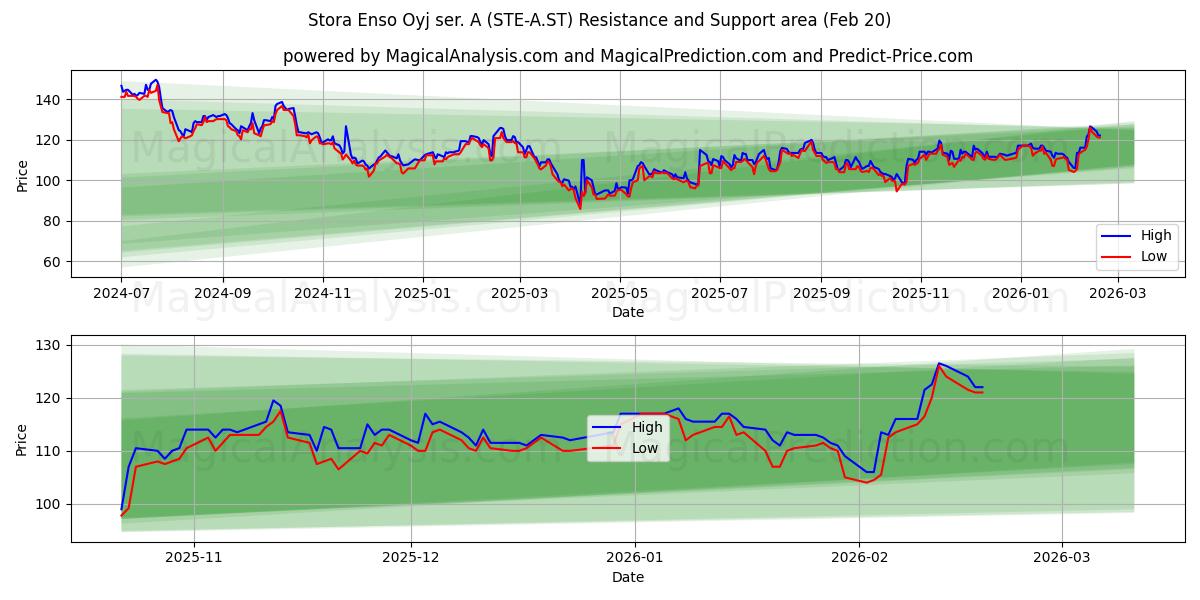Screen dimensions: 1200x600
Task: Click the '2024-09' tick label
Action: click(222, 294)
